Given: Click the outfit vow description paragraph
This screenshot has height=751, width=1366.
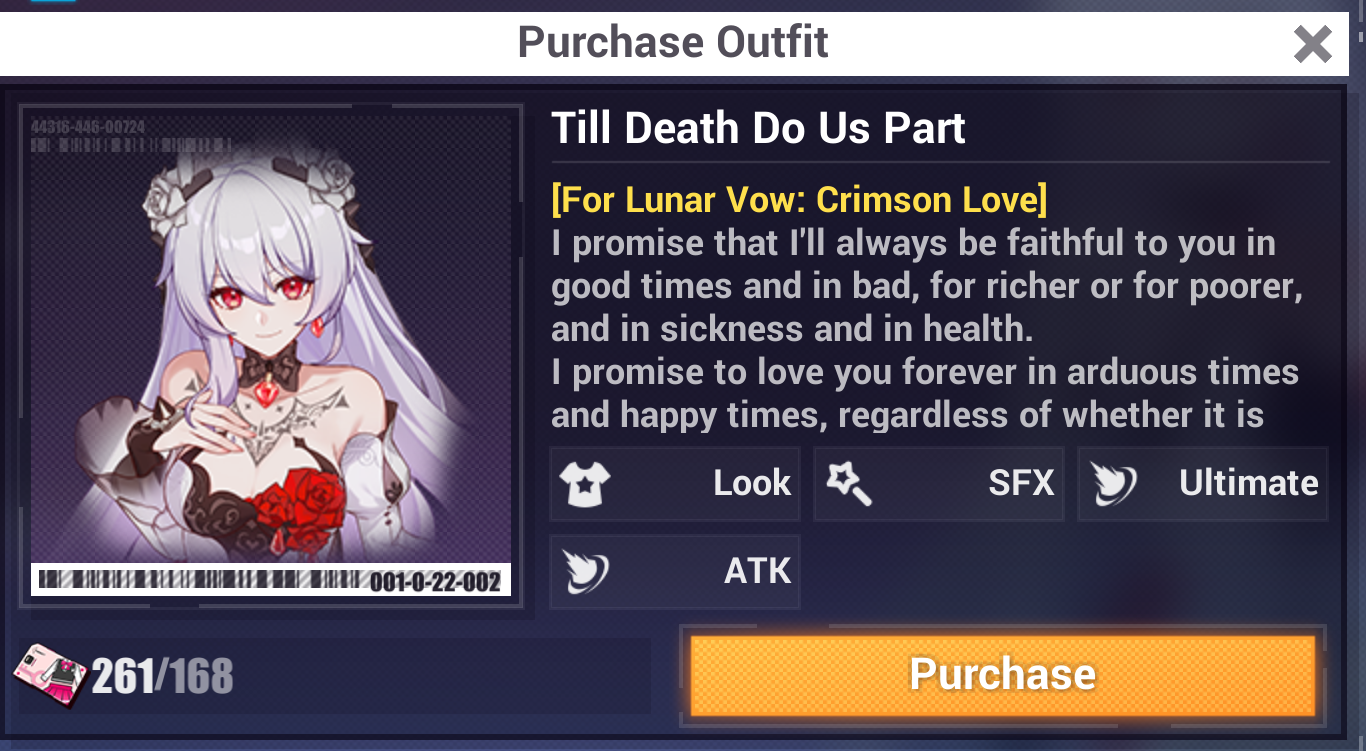Looking at the screenshot, I should tap(927, 329).
